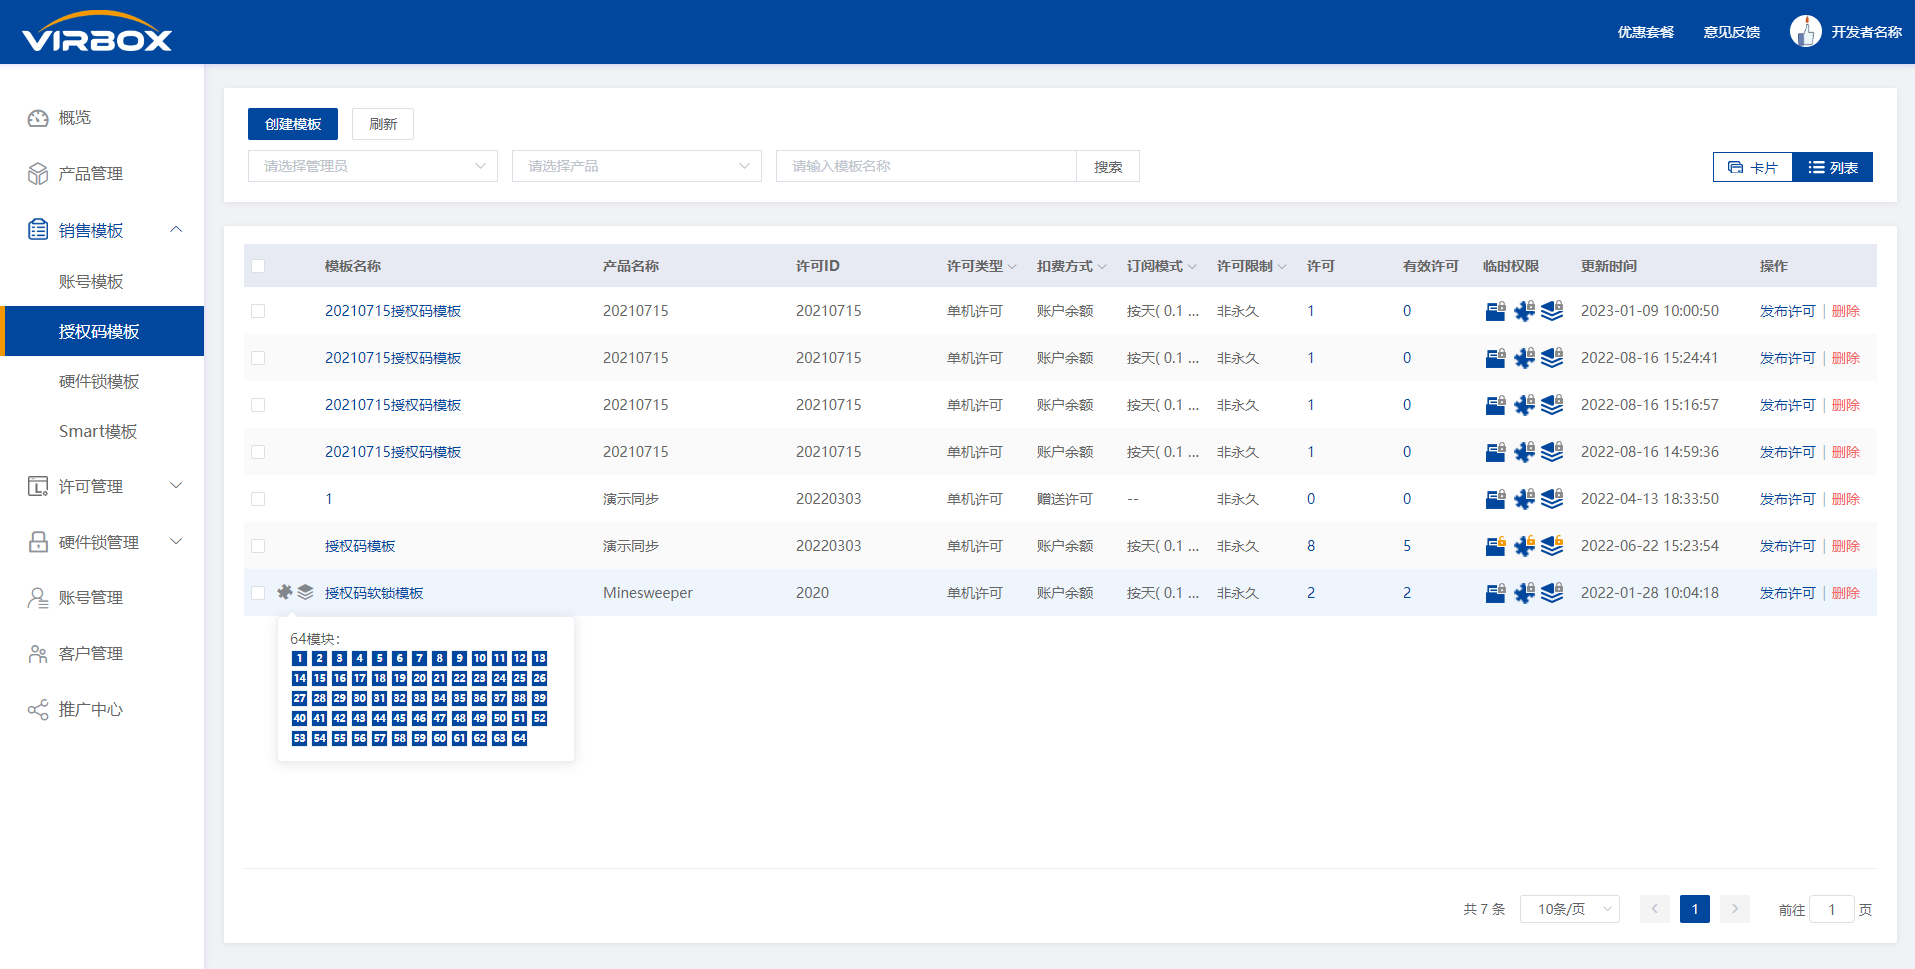Click the VIRBOX logo

(x=97, y=32)
